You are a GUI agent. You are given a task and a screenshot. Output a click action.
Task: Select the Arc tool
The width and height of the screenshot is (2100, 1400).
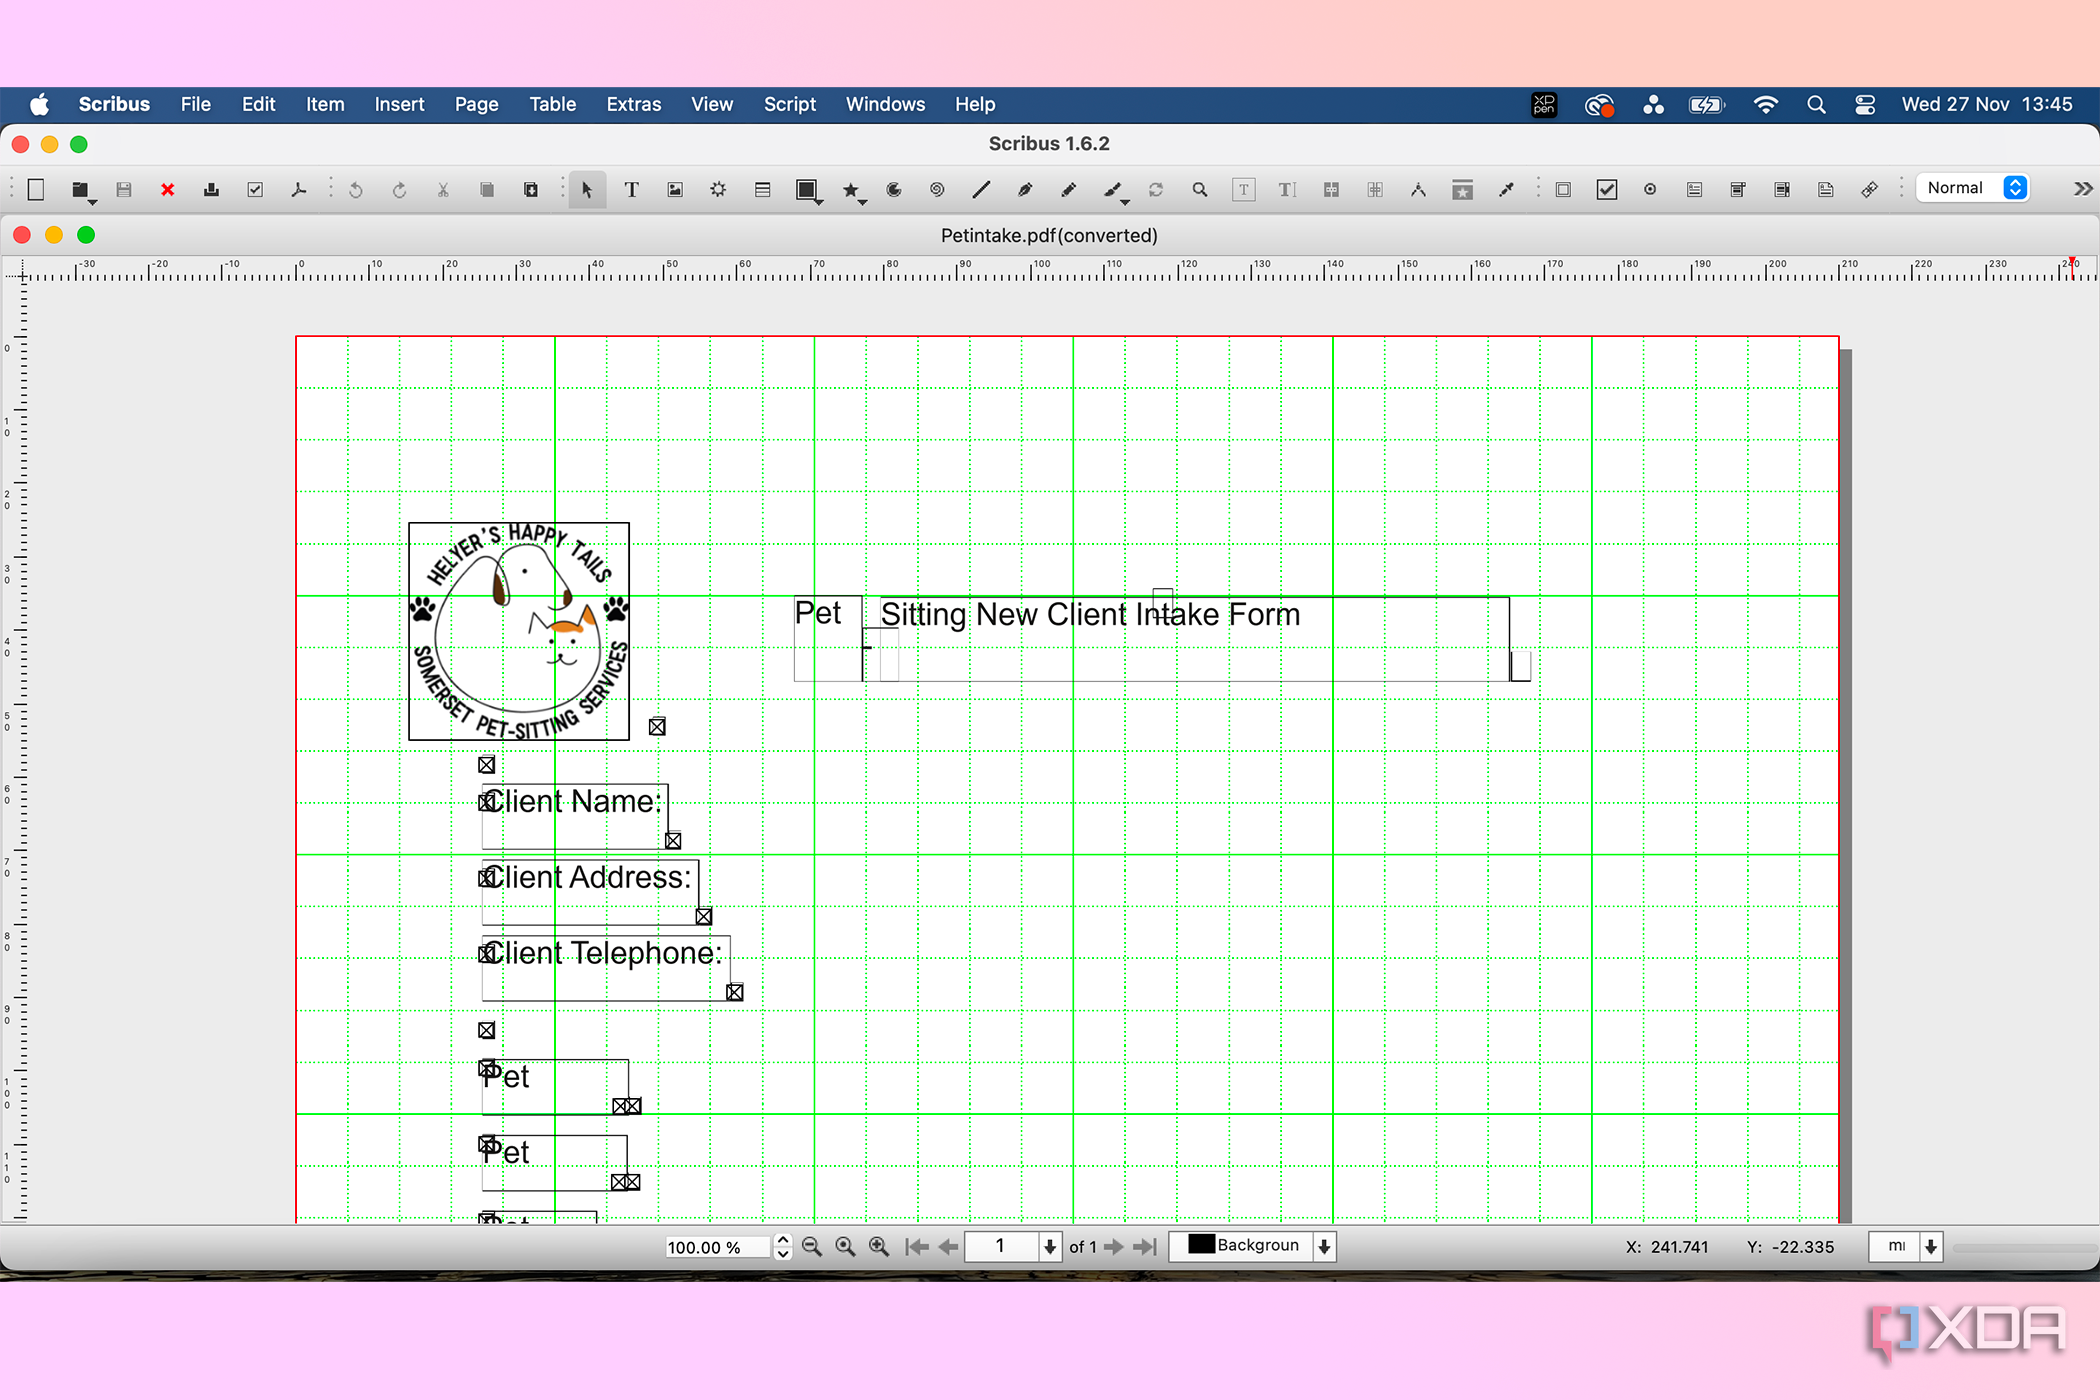click(894, 190)
